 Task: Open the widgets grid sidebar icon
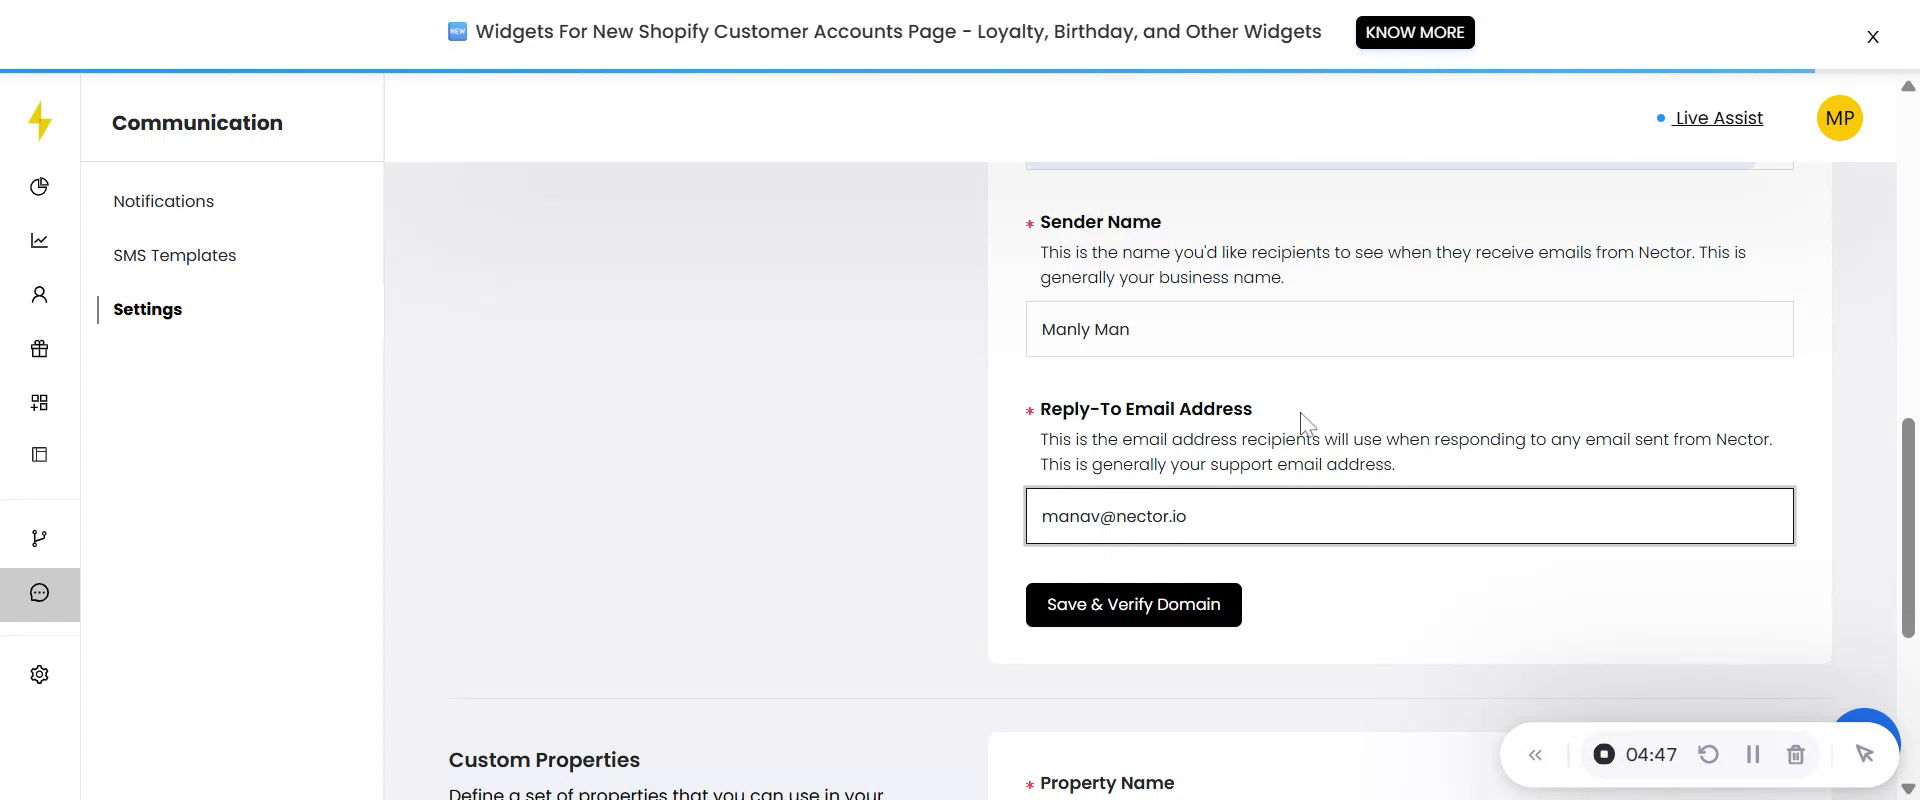click(40, 402)
